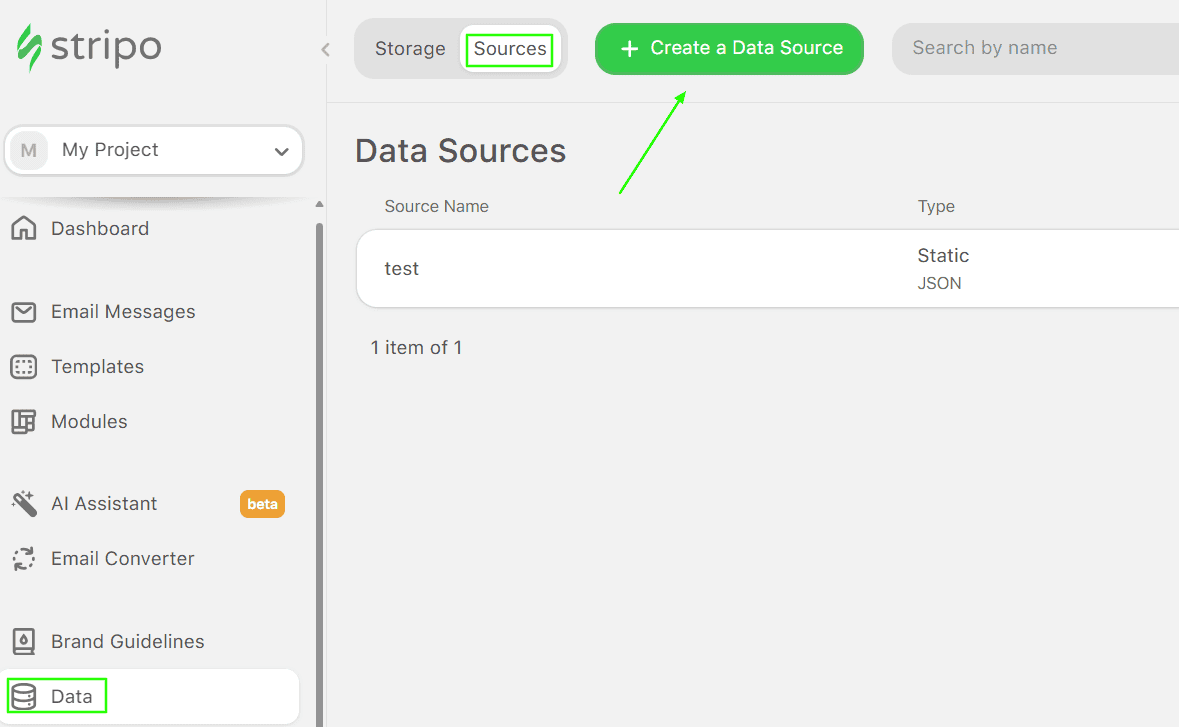The image size is (1179, 727).
Task: Click the 'Source Name' column header
Action: tap(436, 206)
